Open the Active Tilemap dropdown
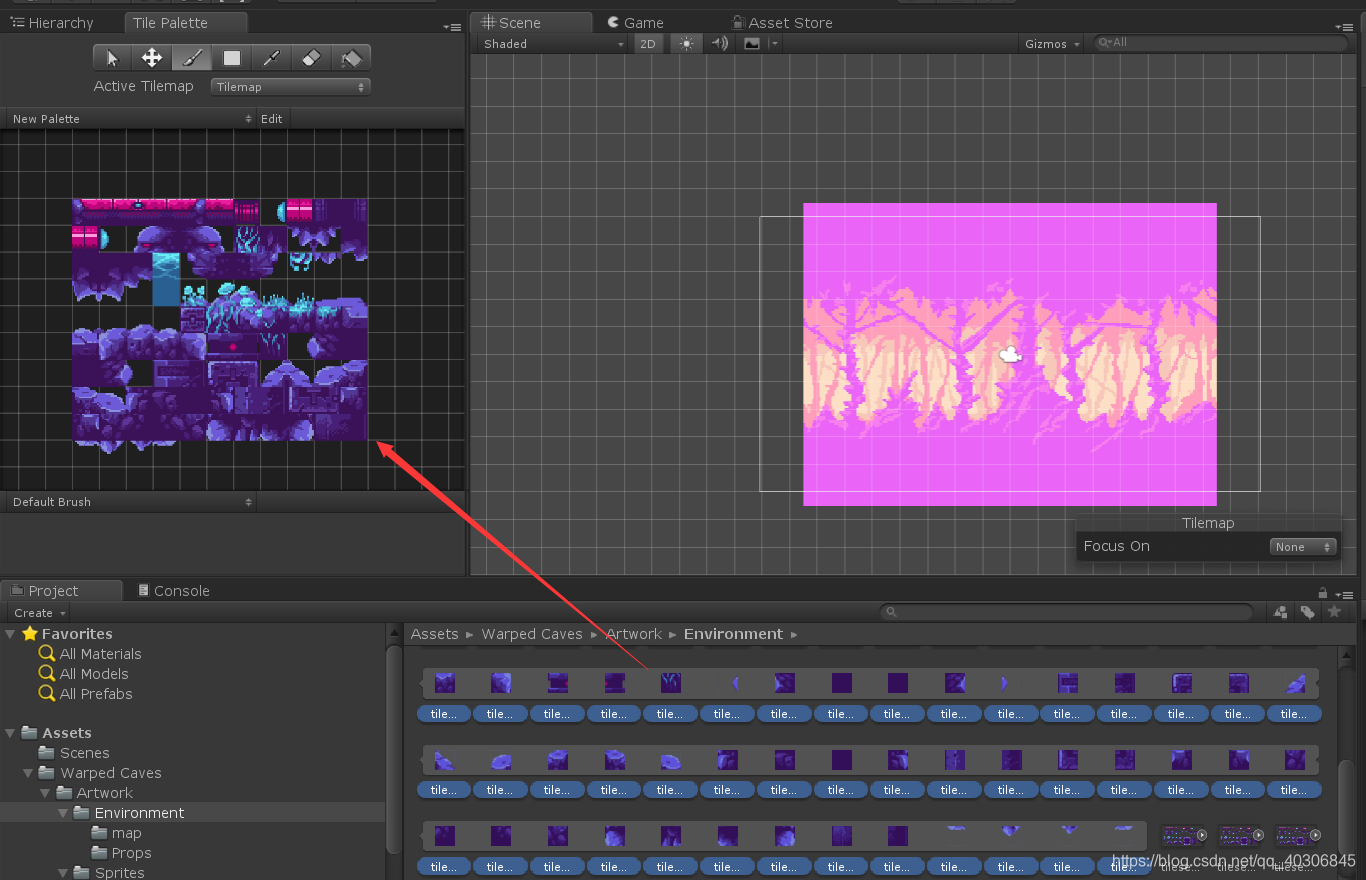The image size is (1366, 880). click(x=291, y=87)
